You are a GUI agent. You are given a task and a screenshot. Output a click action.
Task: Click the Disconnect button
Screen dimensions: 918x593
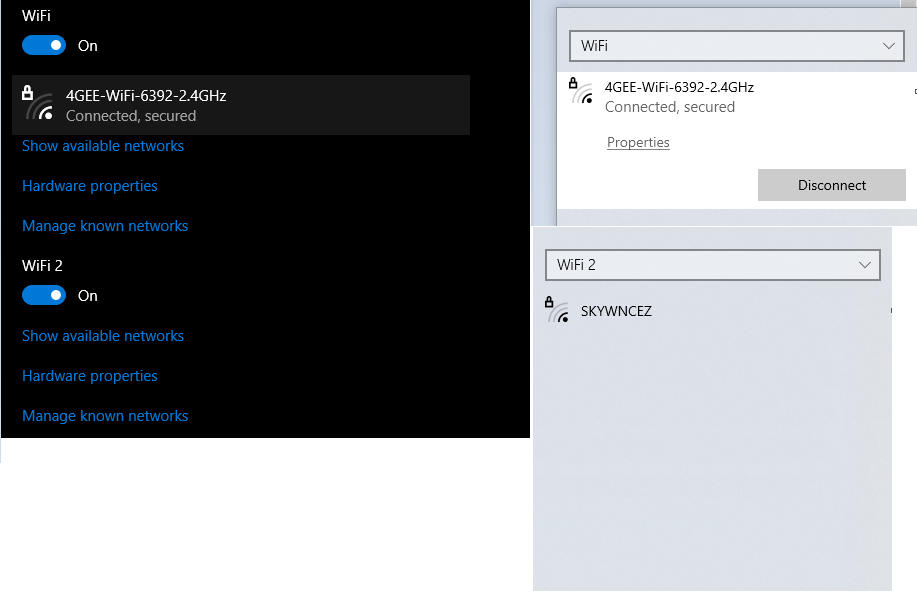coord(831,185)
